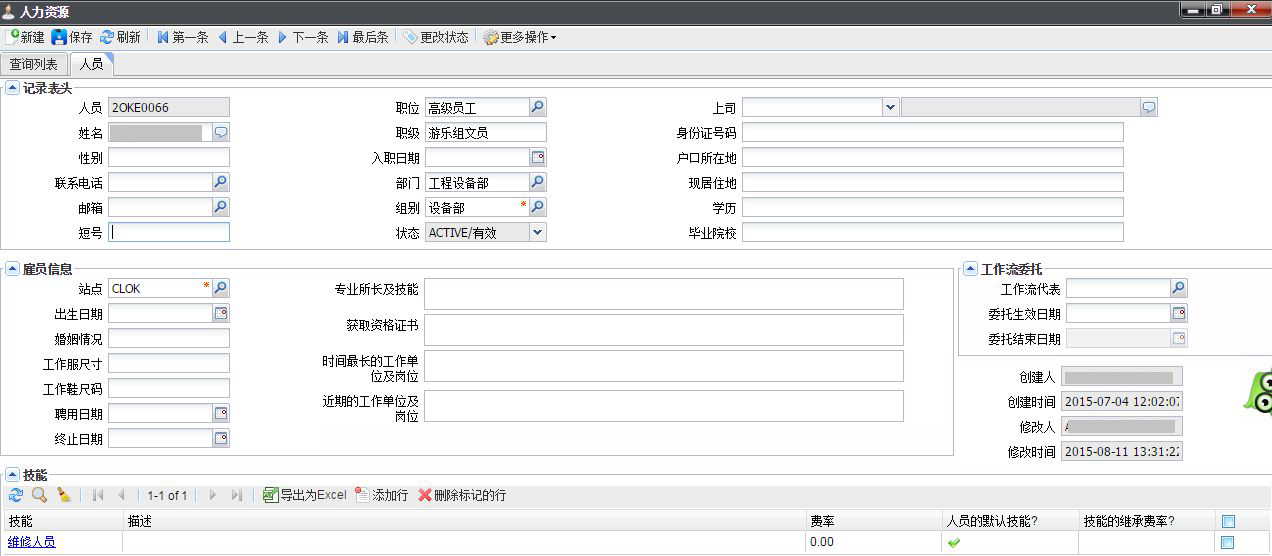The height and width of the screenshot is (556, 1272).
Task: Open the 维修人员 skill link
Action: pyautogui.click(x=32, y=542)
